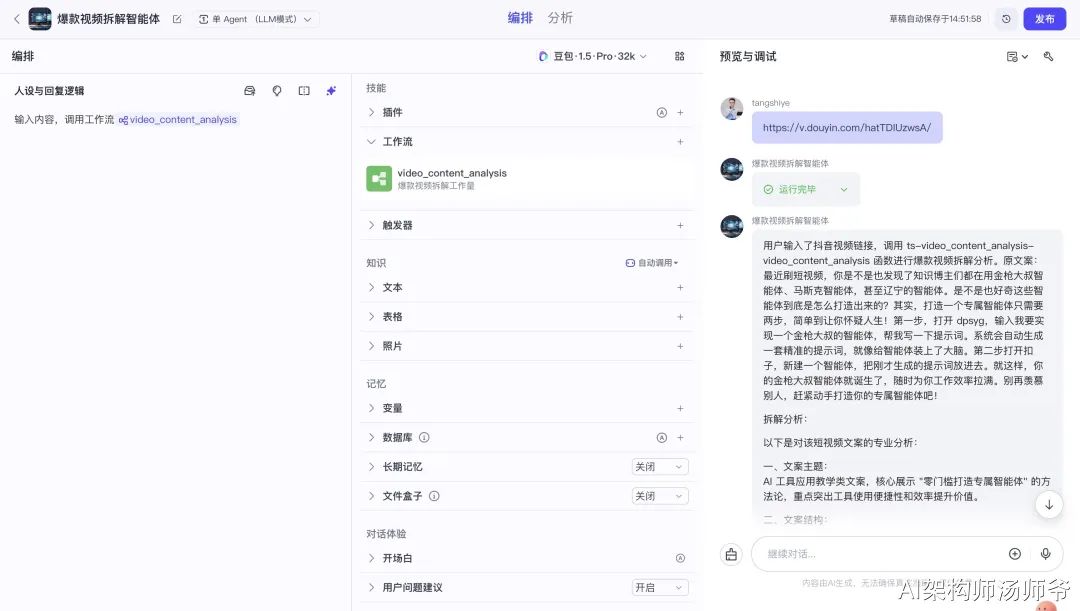
Task: Collapse the 工作流 section
Action: pos(371,142)
